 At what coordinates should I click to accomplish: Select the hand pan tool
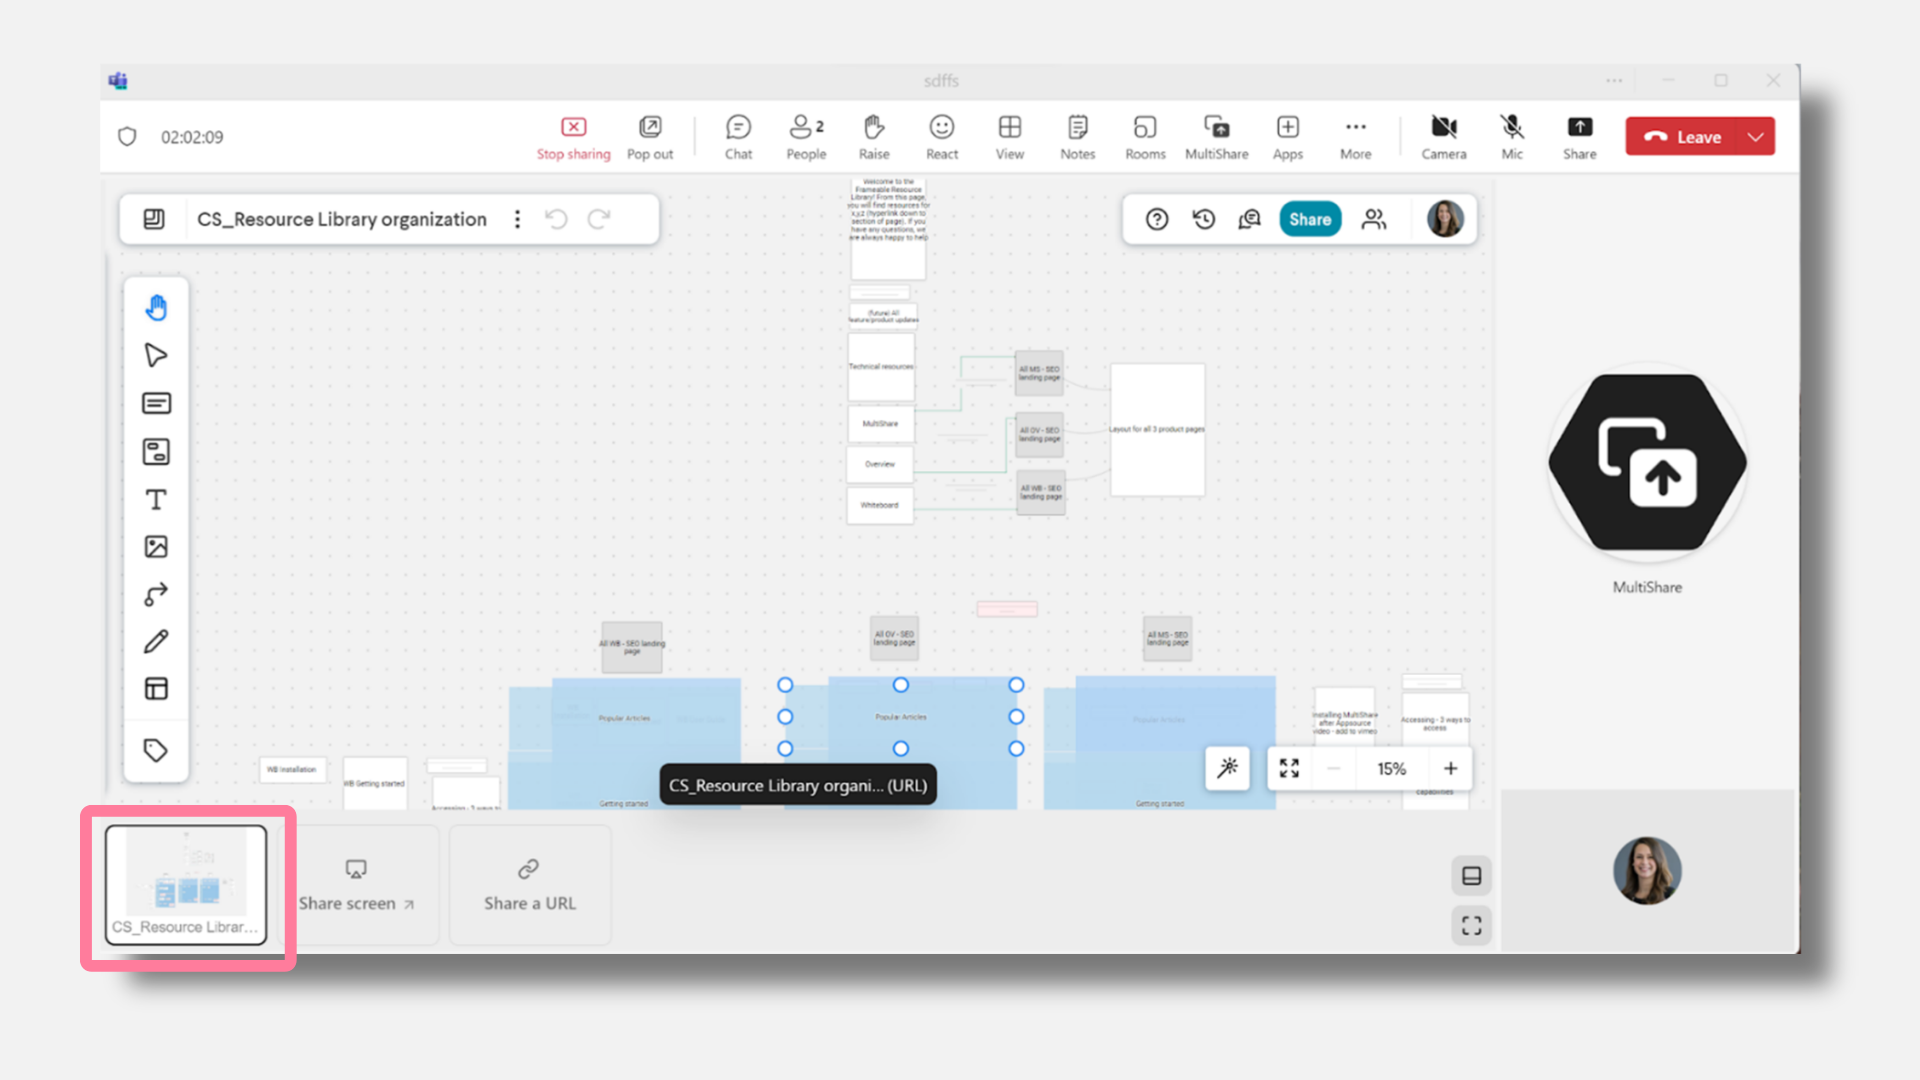tap(156, 307)
